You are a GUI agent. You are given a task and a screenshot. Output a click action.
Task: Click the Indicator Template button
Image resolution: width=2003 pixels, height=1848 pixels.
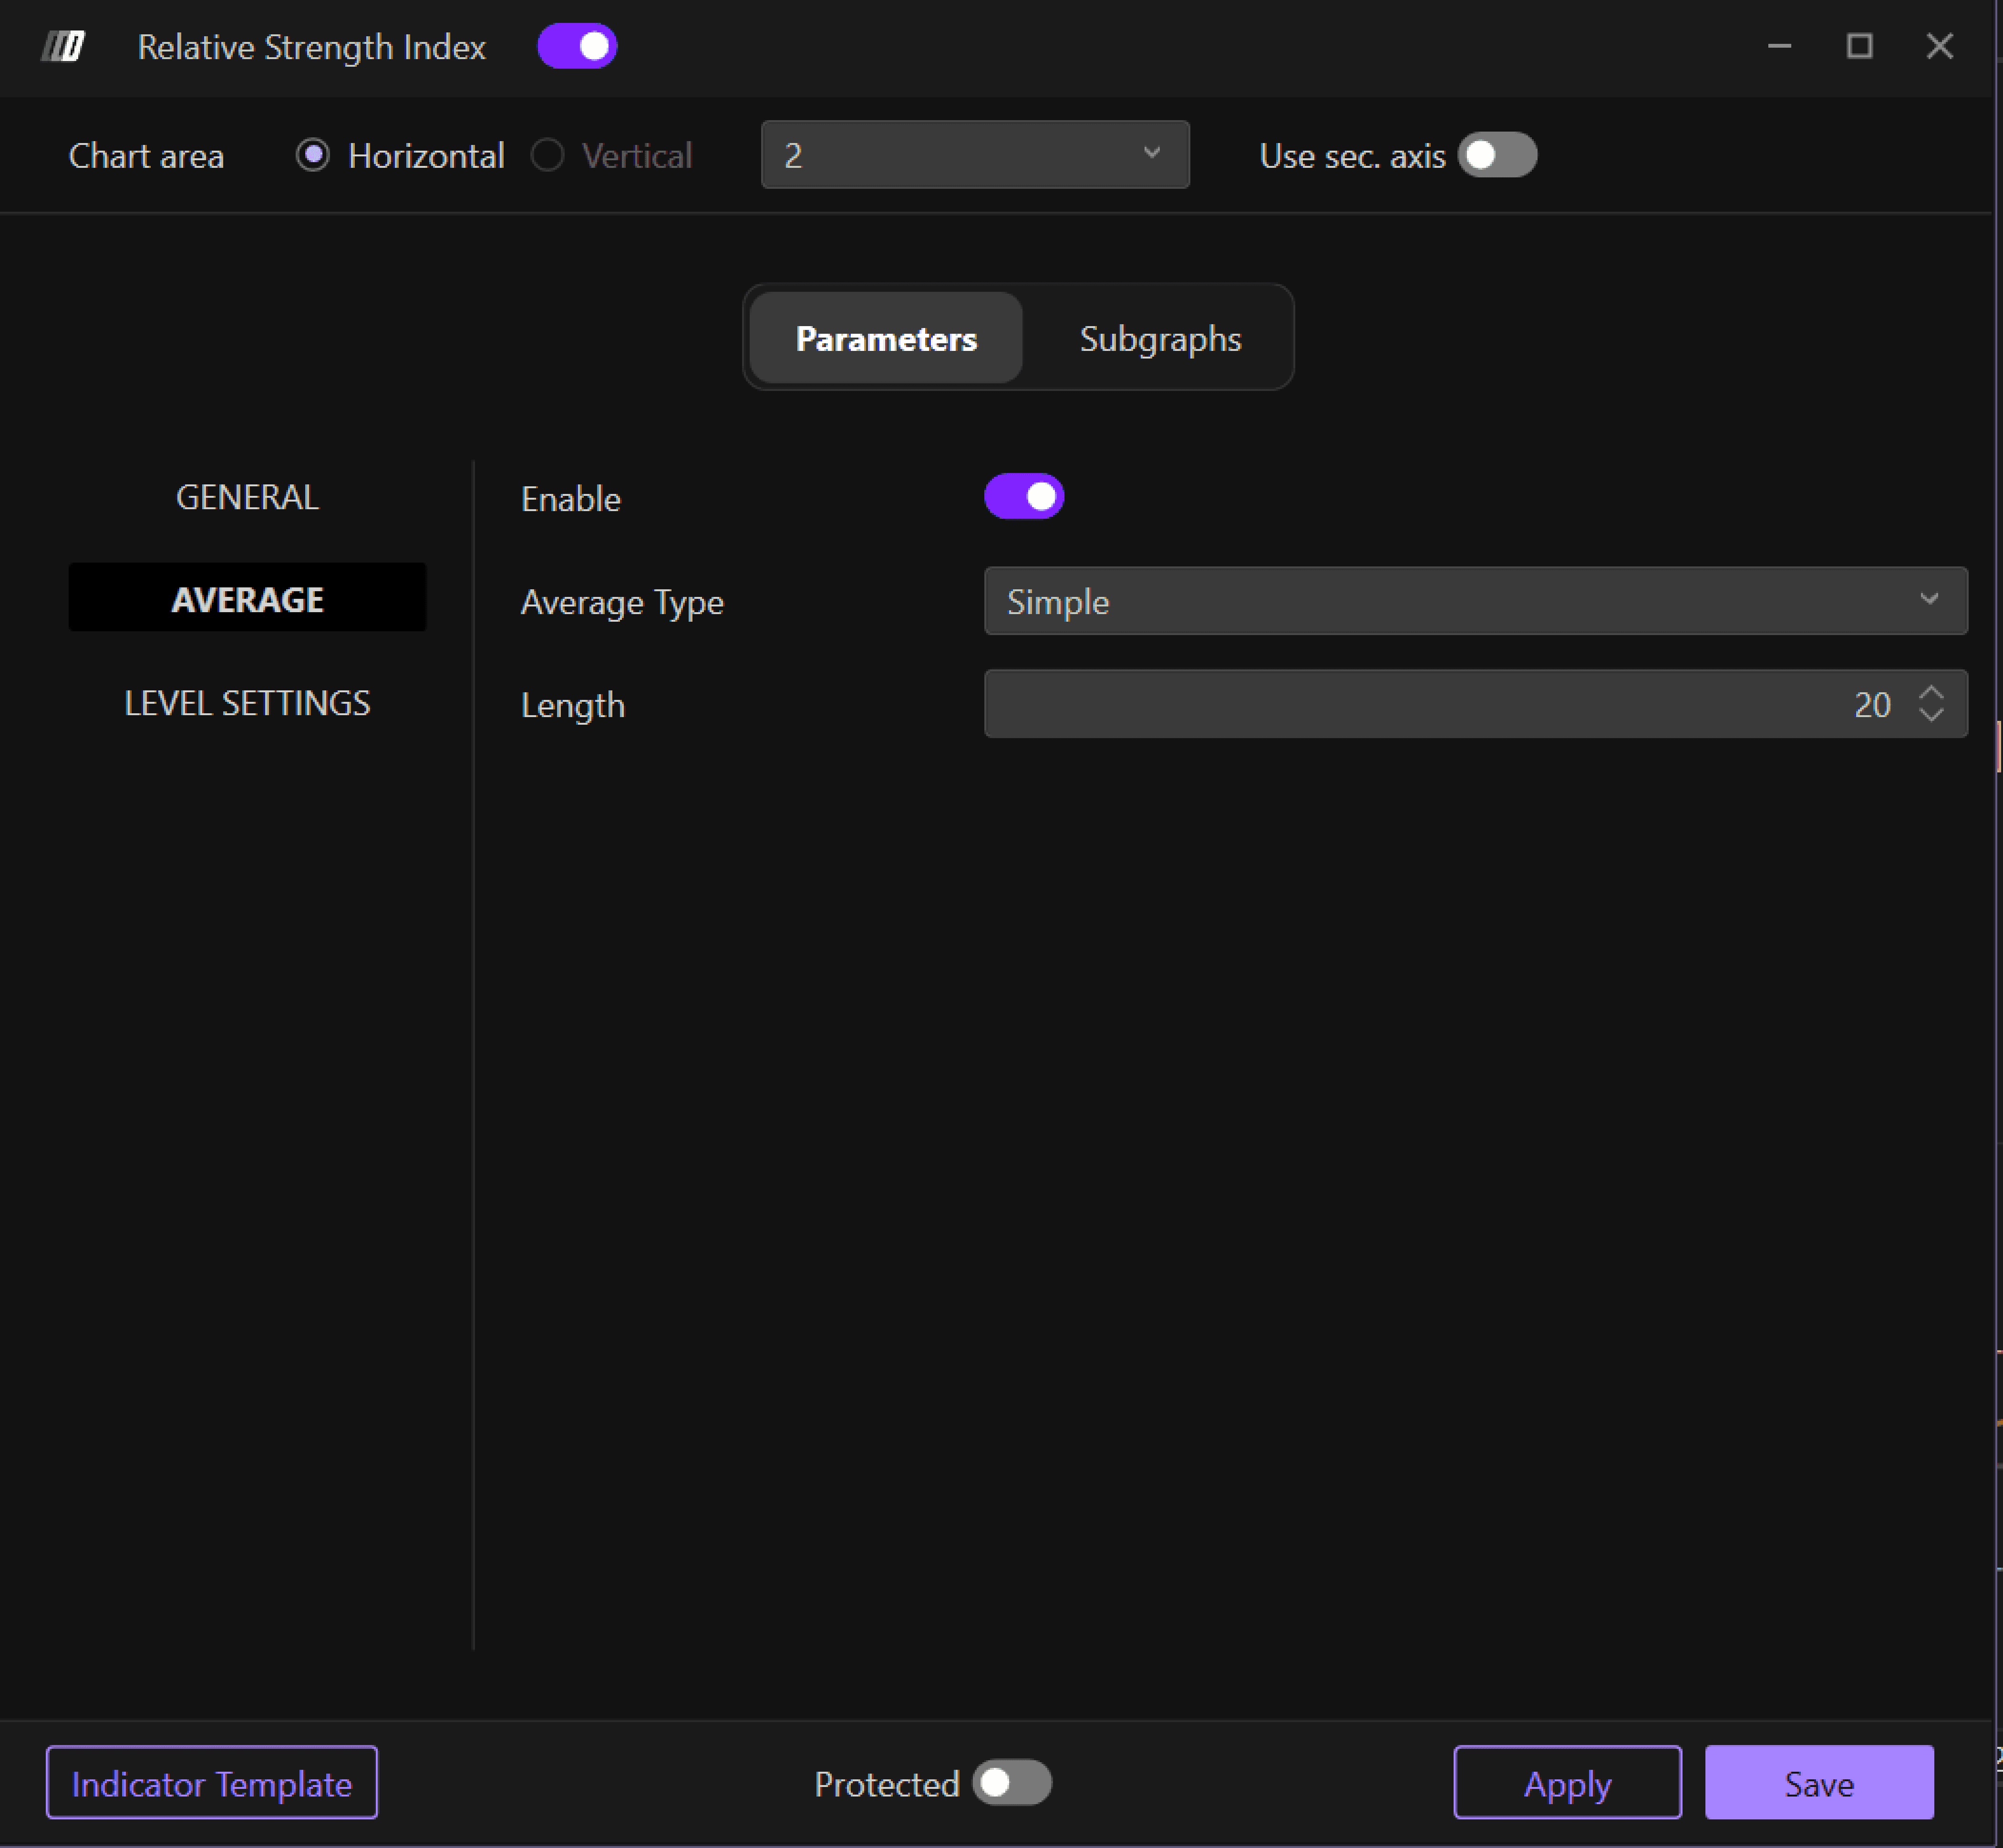point(212,1783)
